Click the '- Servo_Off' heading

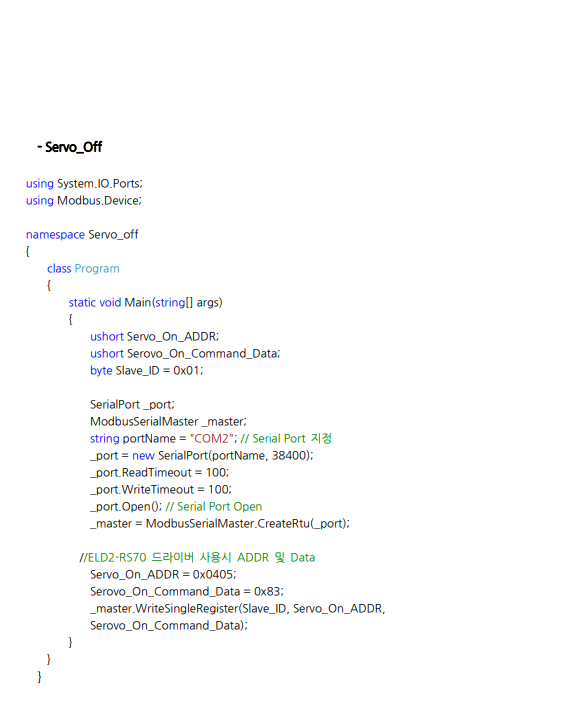(70, 147)
